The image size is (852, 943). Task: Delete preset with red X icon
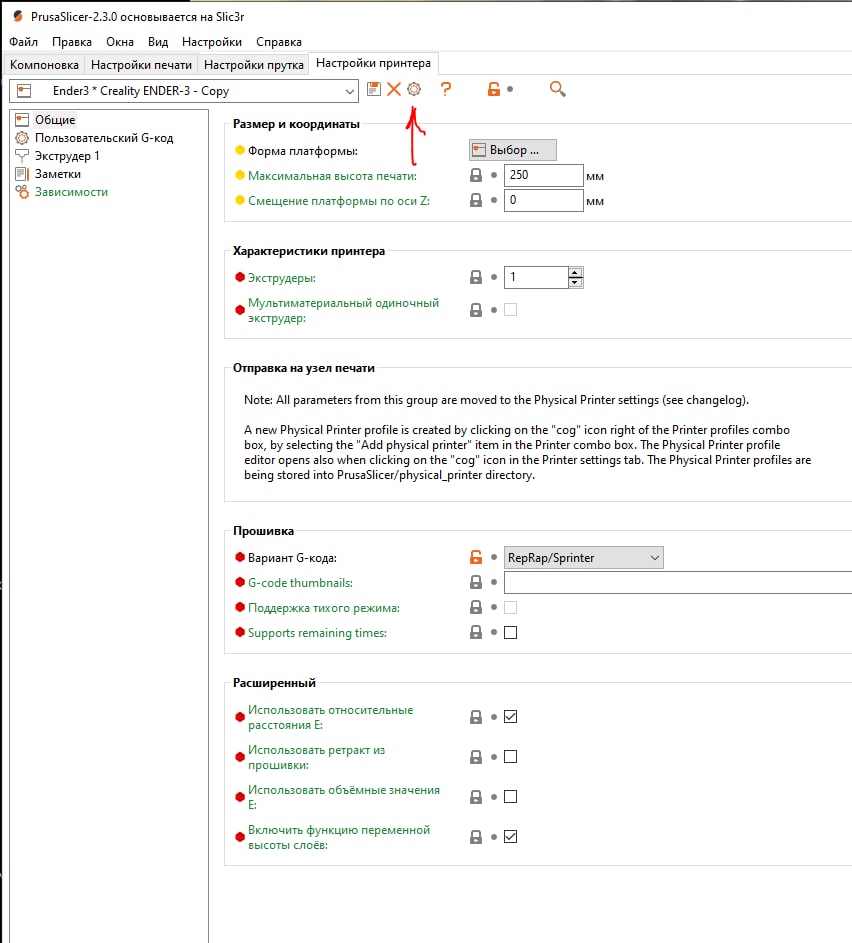[x=394, y=90]
